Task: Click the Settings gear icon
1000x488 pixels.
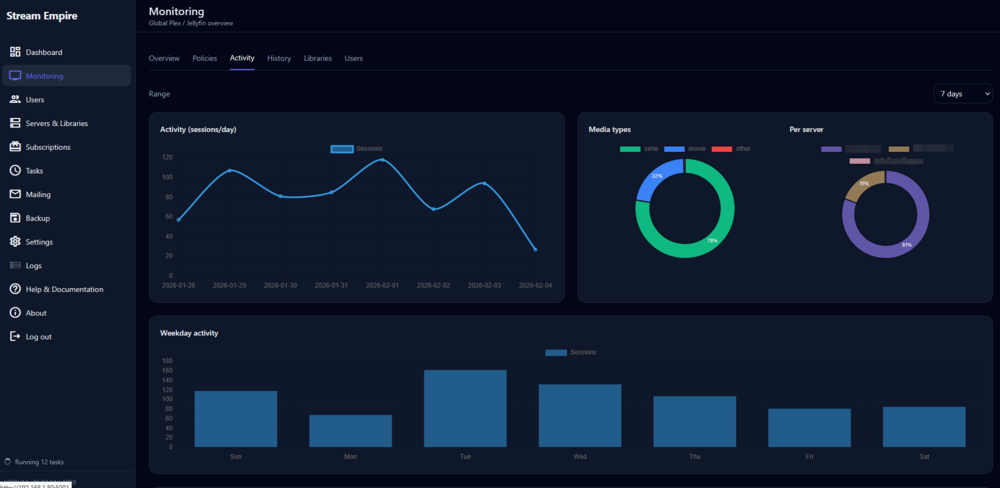Action: point(15,242)
